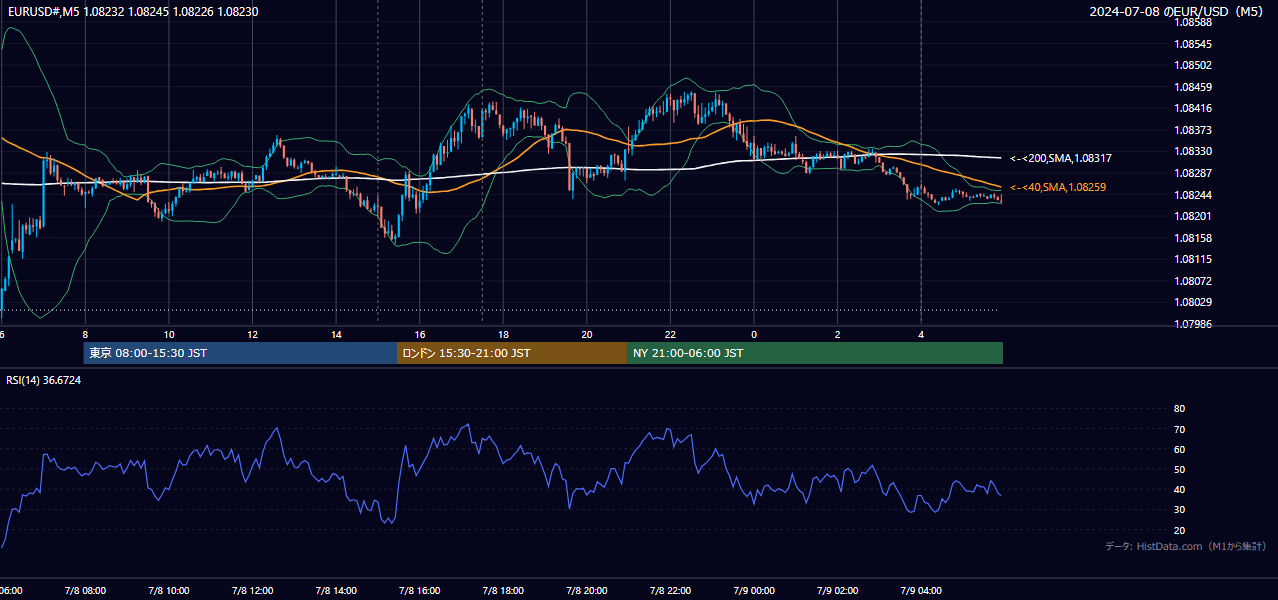The width and height of the screenshot is (1278, 600).
Task: Click price axis value 1.08545
Action: pos(1192,44)
